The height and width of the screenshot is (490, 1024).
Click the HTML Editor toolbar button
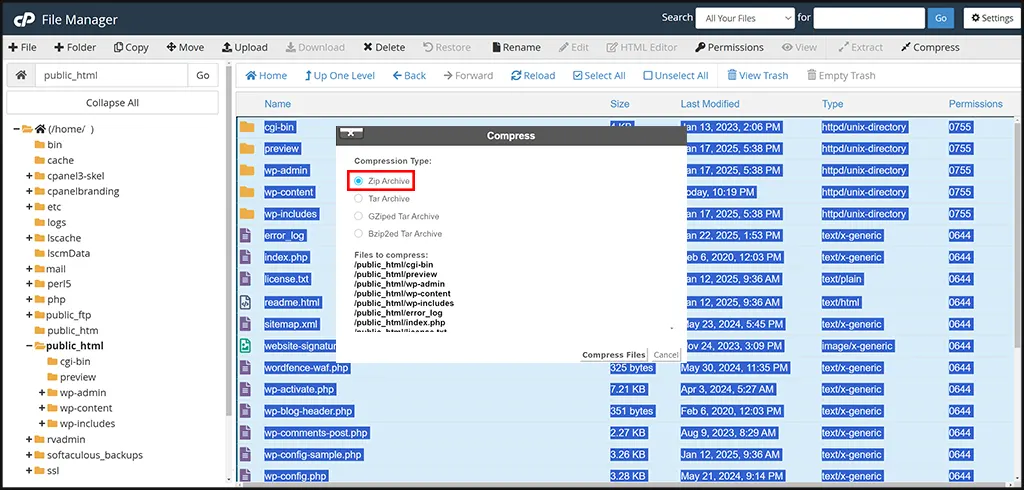tap(642, 47)
